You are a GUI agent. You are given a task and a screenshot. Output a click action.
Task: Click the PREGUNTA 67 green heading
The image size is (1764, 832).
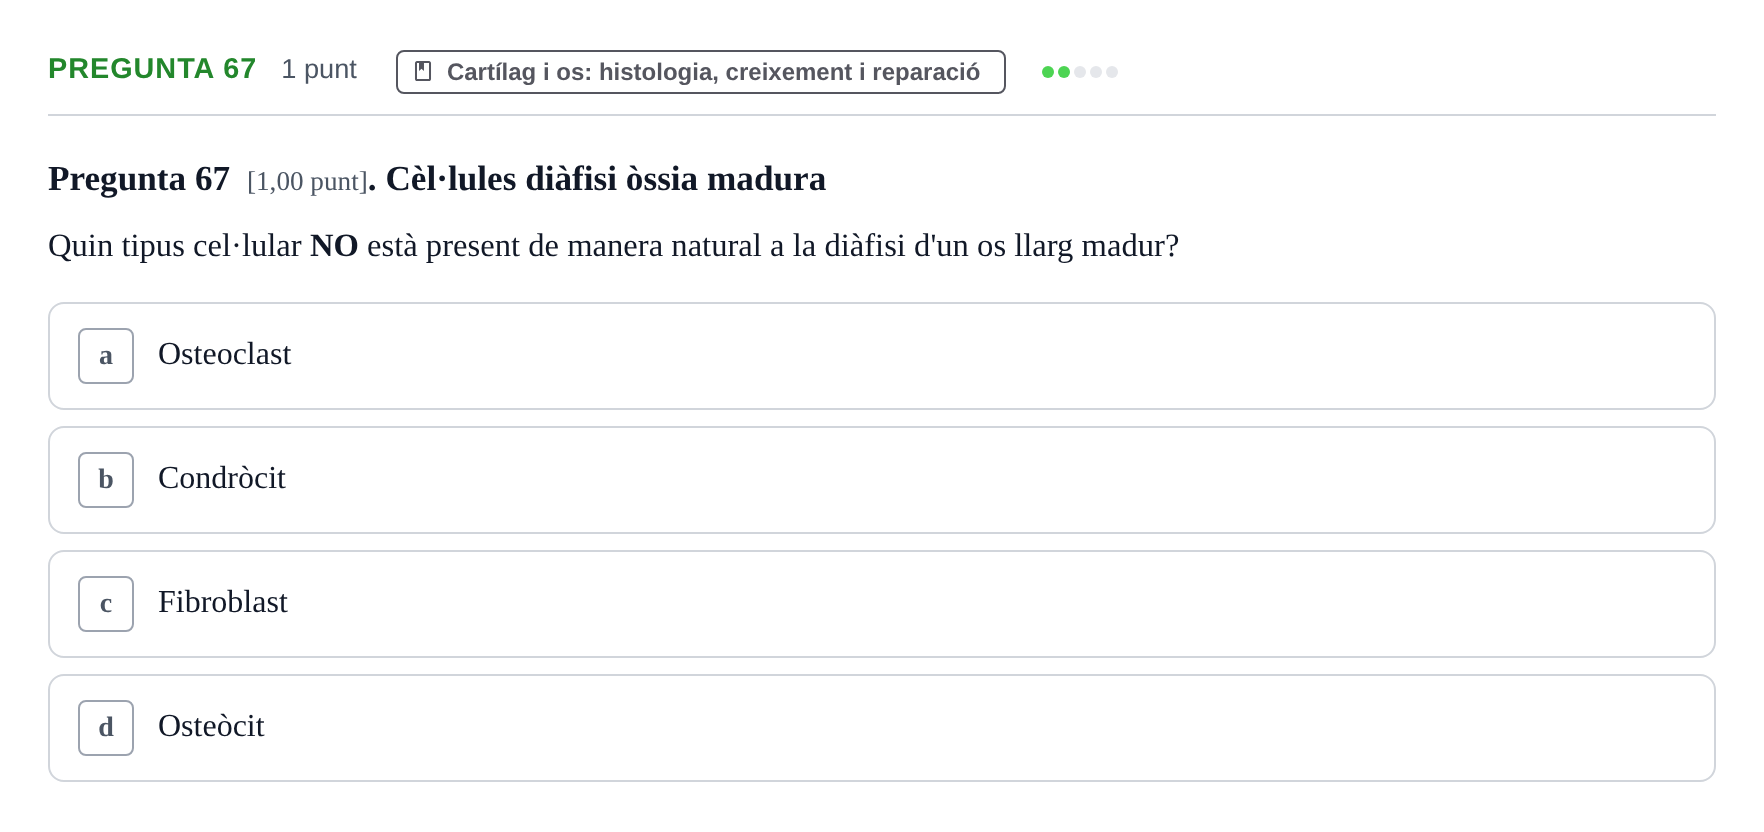152,68
